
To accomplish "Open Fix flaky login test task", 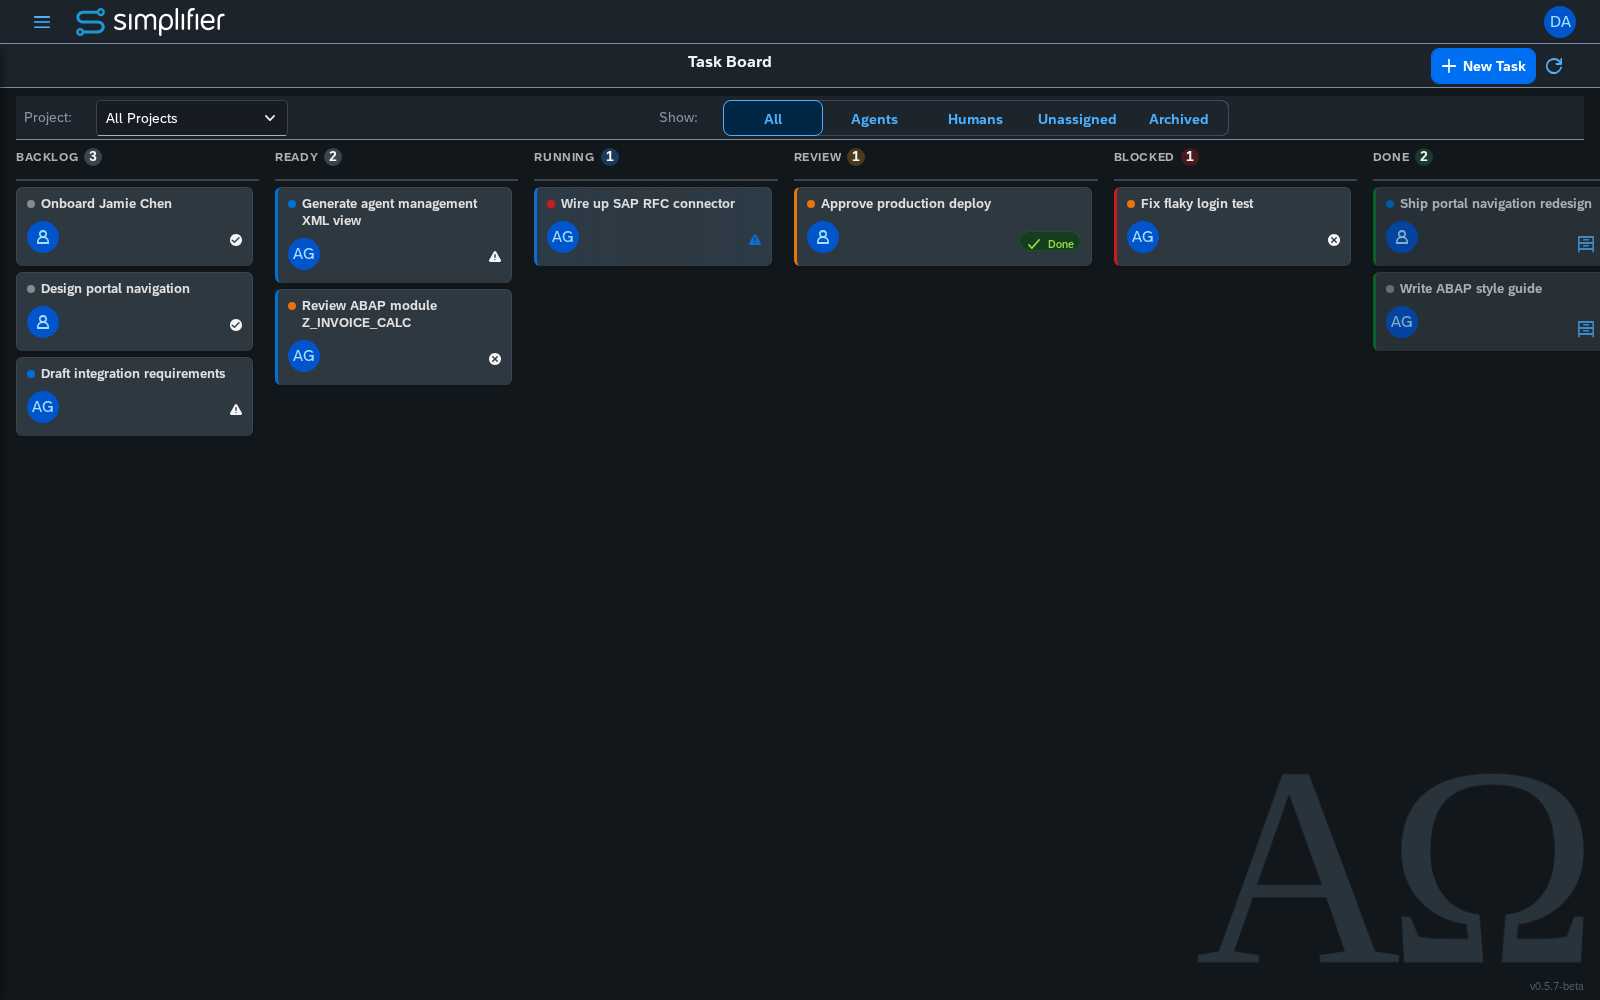I will 1232,226.
